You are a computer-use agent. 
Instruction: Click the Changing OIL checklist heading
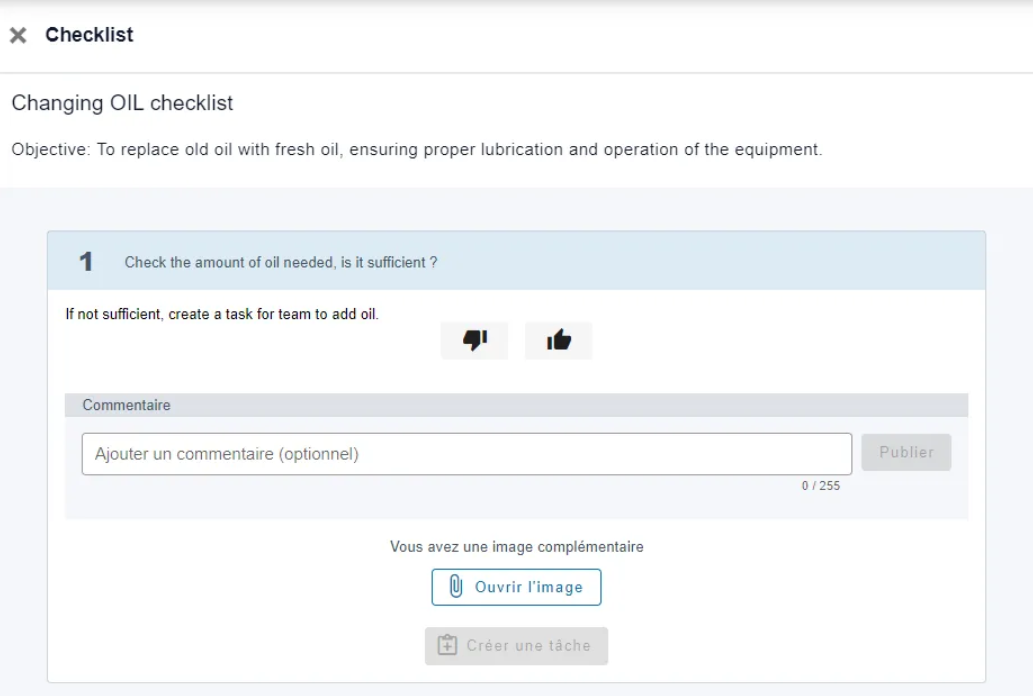(x=122, y=103)
